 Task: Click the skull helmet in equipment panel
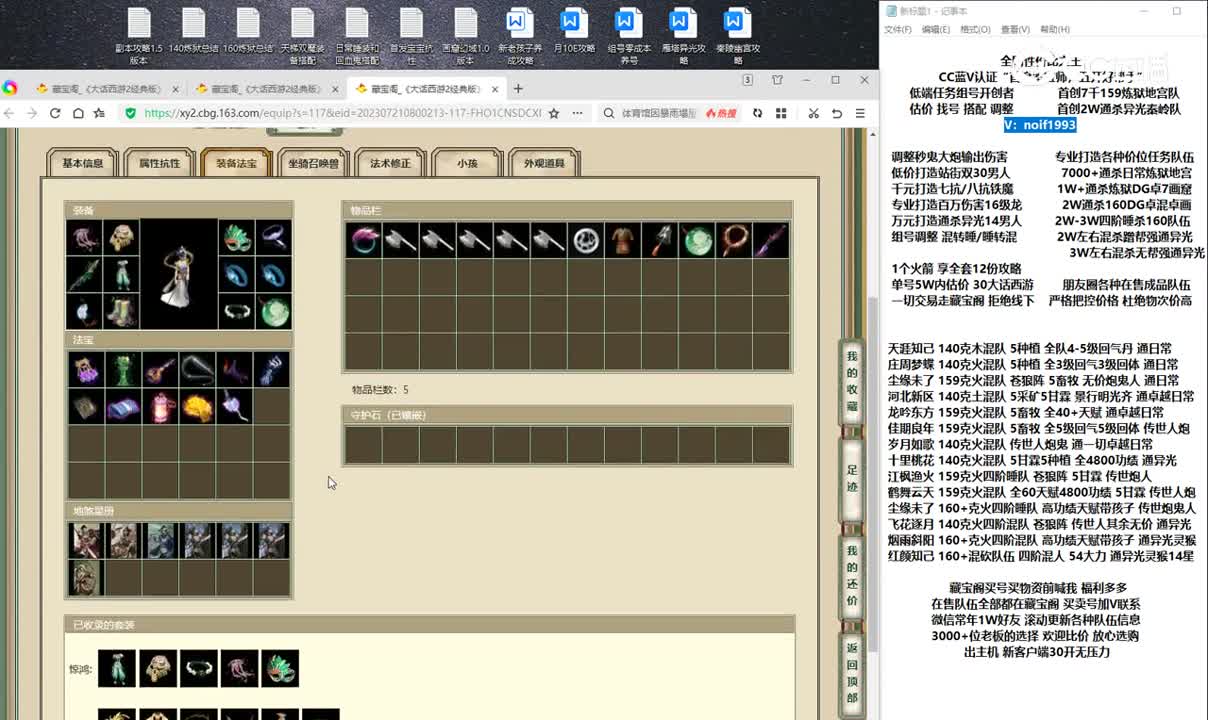[x=122, y=237]
